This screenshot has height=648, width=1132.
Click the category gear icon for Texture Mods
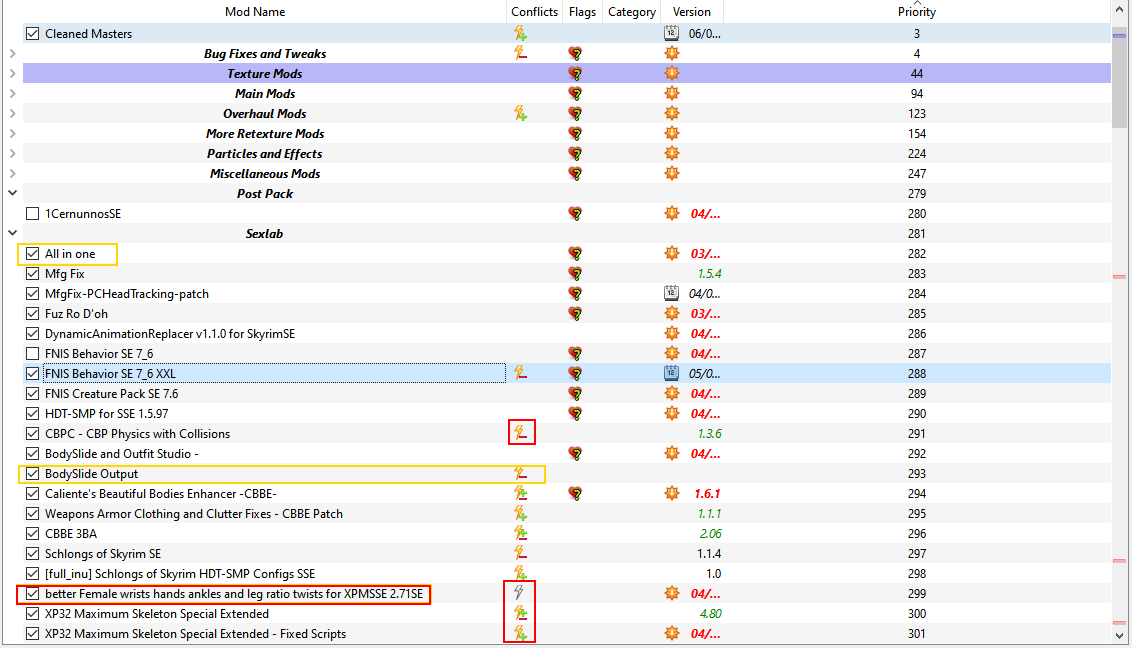[x=672, y=74]
